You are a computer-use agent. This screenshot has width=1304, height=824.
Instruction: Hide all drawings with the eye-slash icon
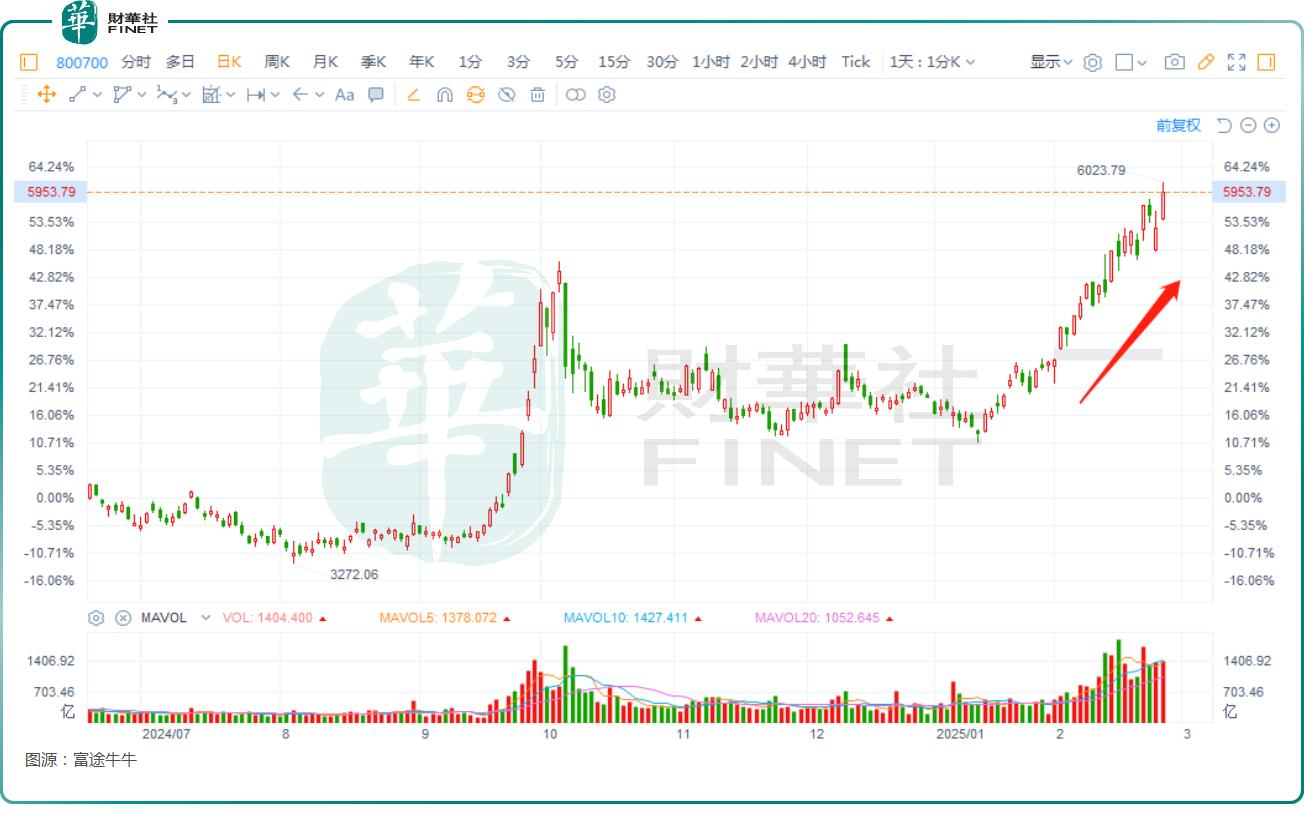click(506, 95)
